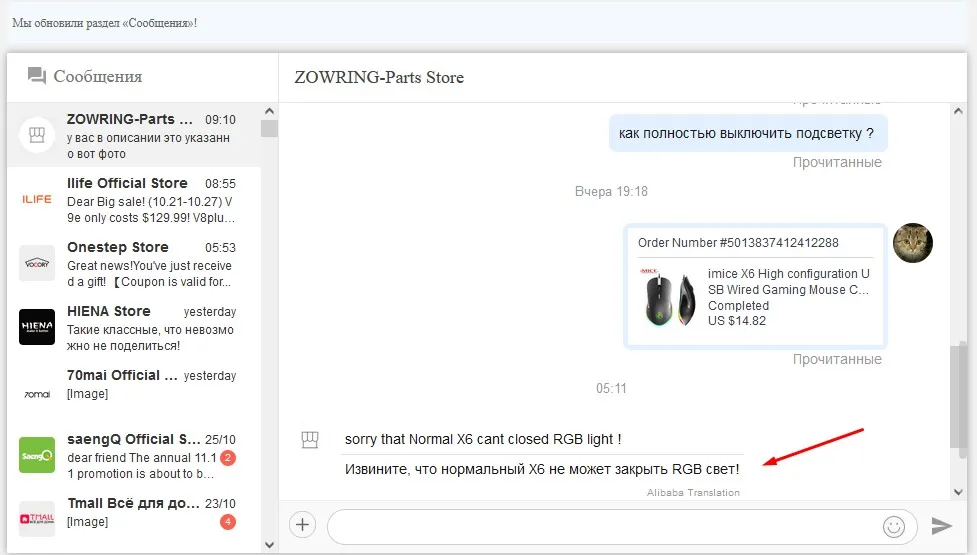Select the Ilife Official Store conversation
977x555 pixels.
coord(134,199)
